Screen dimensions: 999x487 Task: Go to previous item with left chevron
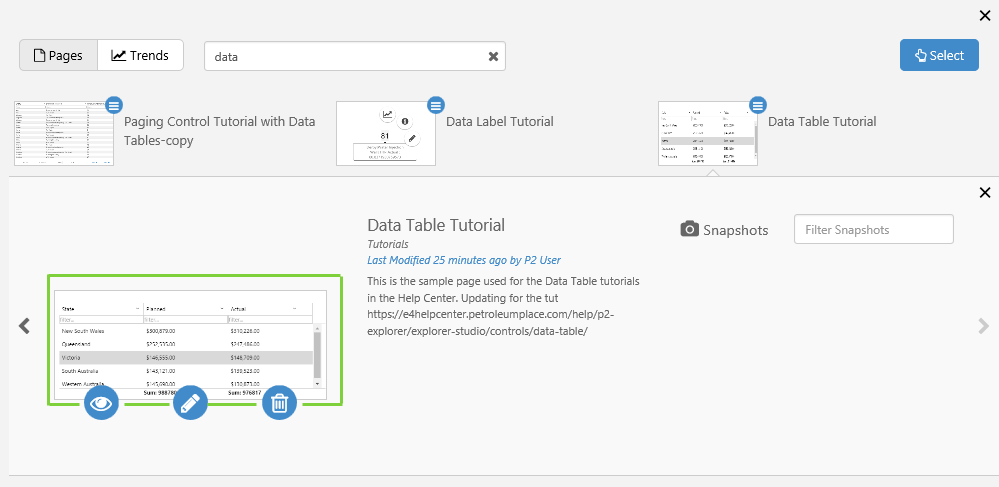[25, 325]
